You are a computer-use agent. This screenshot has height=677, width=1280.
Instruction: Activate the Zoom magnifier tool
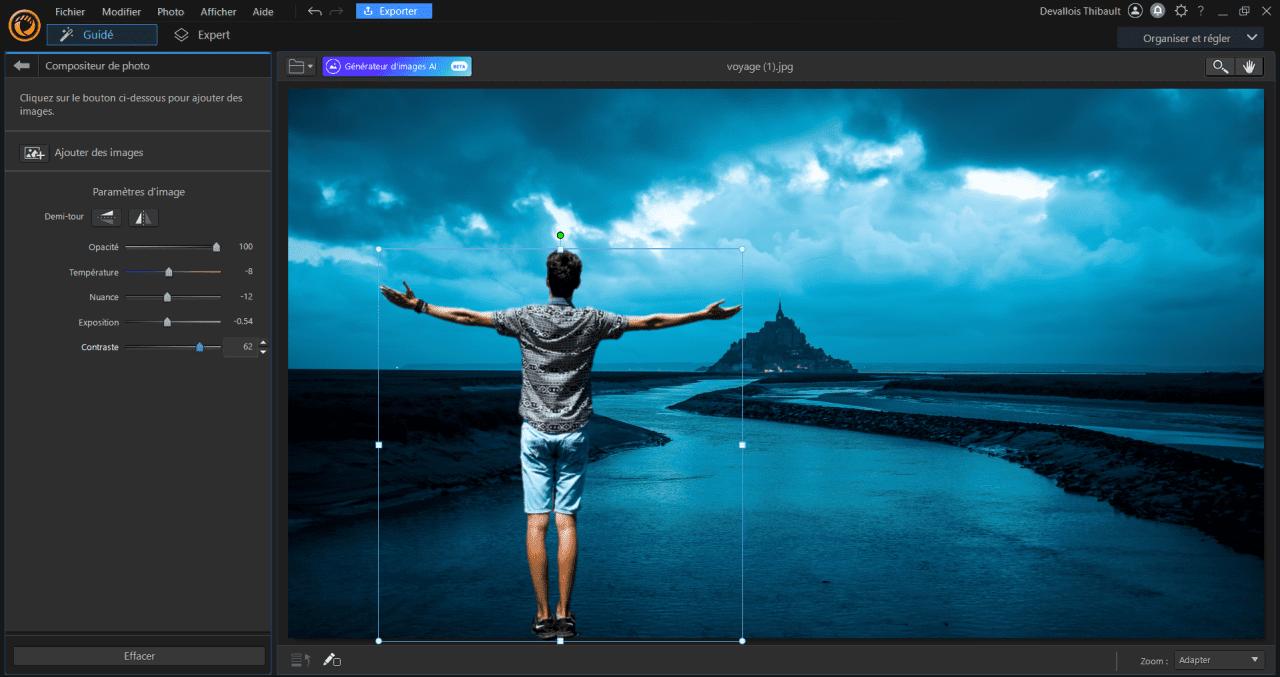click(x=1219, y=66)
